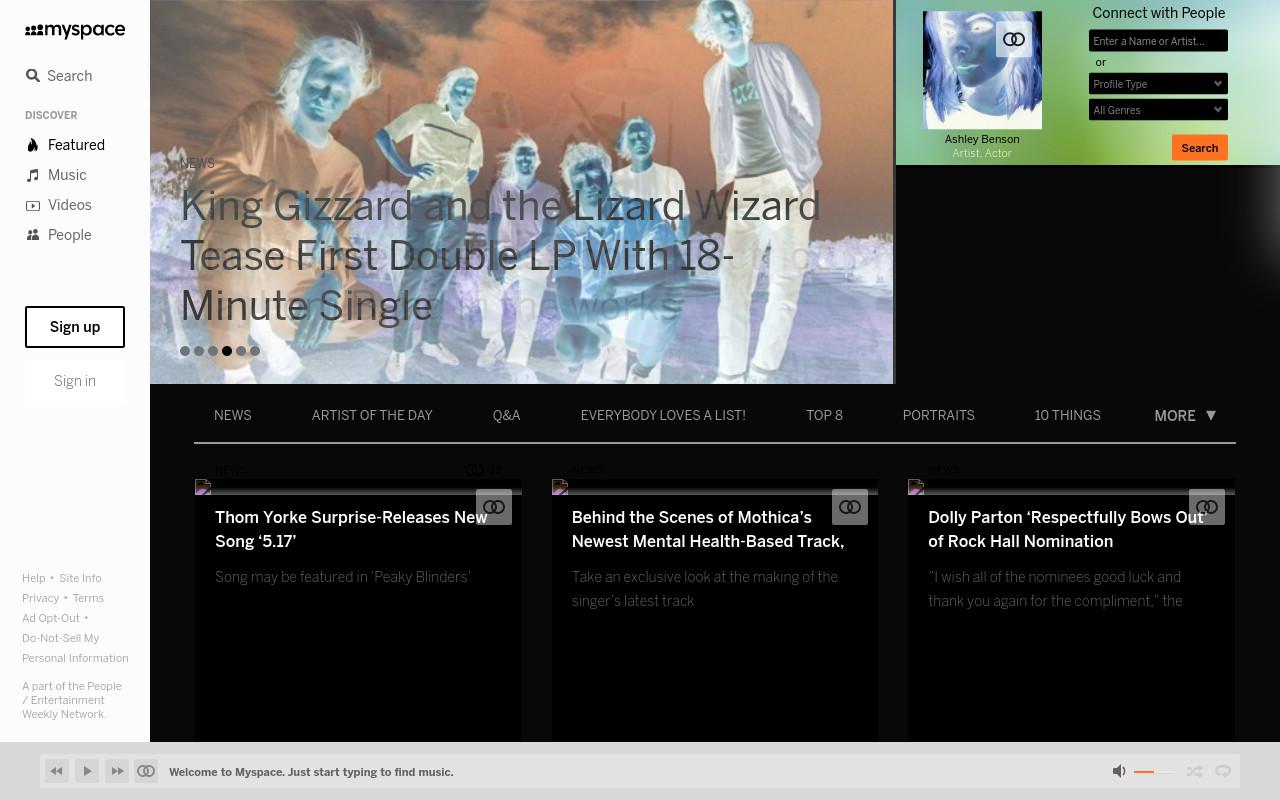Expand the MORE categories menu
1280x800 pixels.
1185,416
